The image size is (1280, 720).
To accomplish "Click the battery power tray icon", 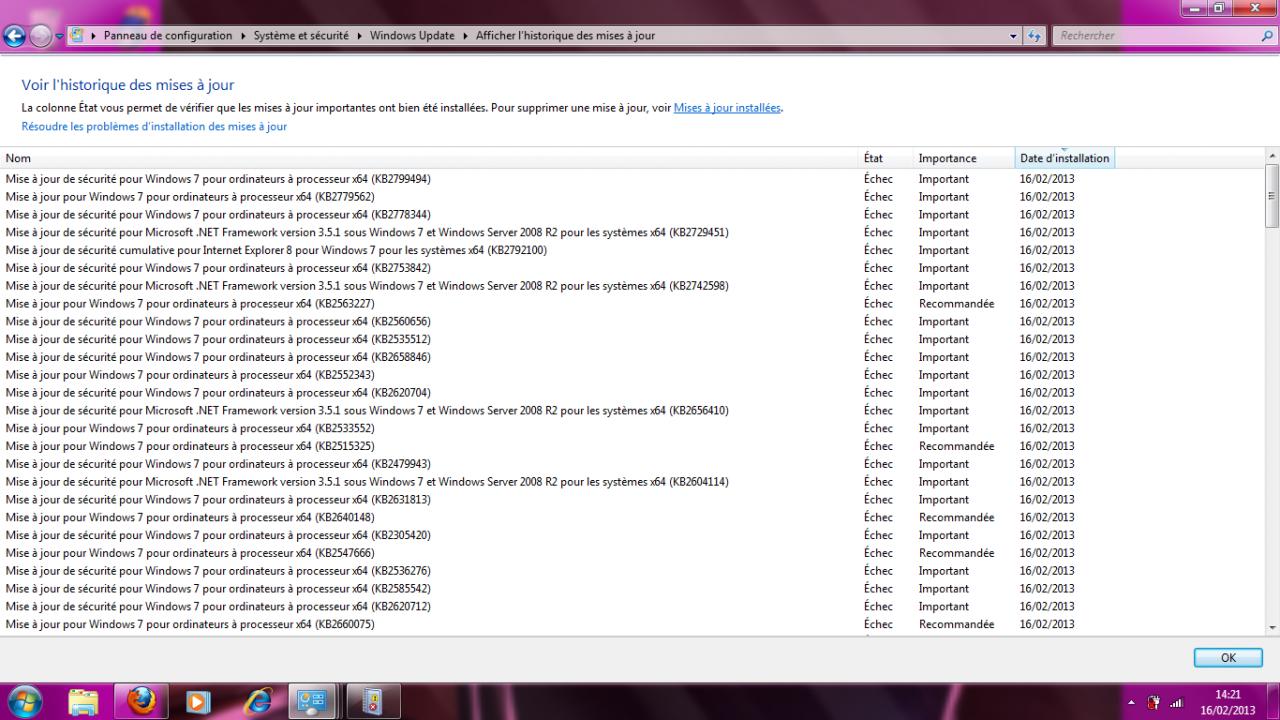I will coord(1152,702).
